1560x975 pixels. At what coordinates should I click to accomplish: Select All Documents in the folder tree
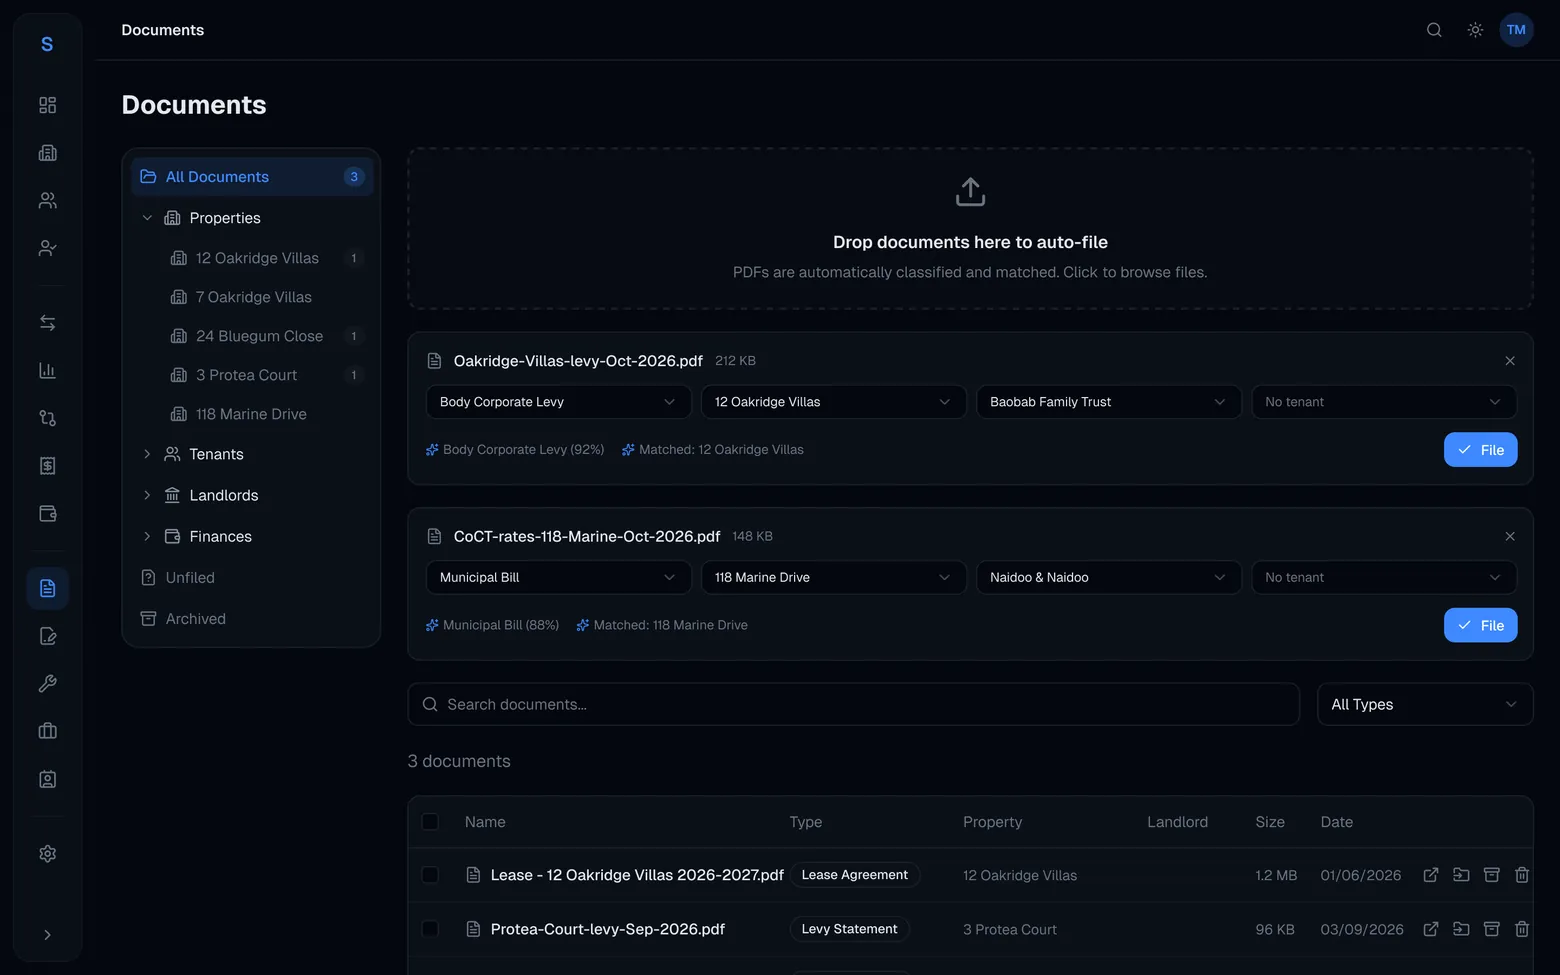click(x=252, y=177)
